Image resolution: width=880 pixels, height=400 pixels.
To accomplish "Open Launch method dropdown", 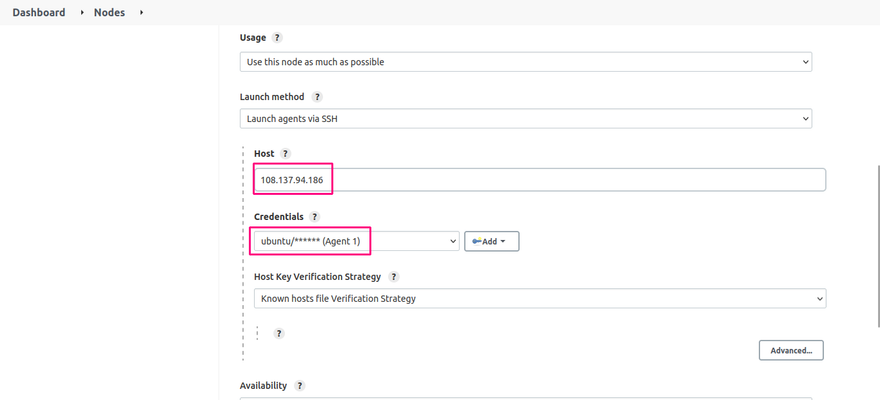I will [526, 118].
